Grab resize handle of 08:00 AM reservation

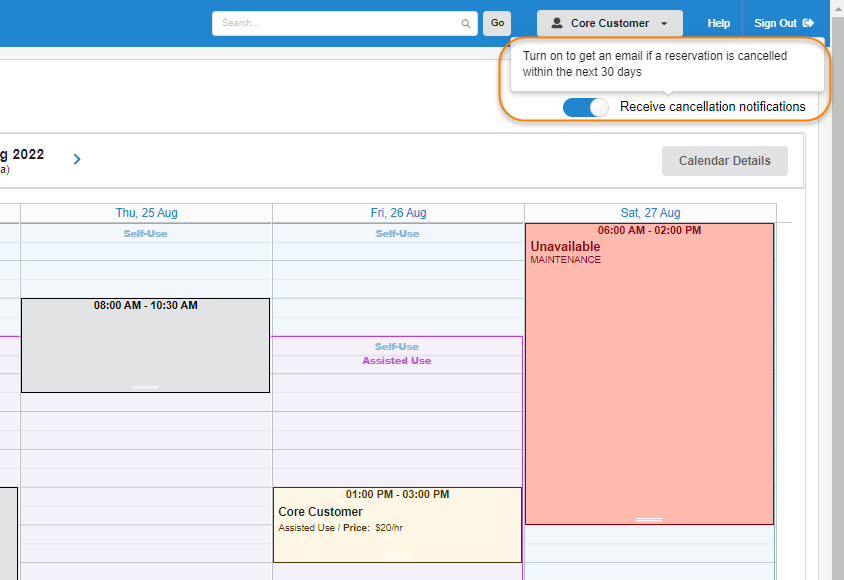point(145,387)
